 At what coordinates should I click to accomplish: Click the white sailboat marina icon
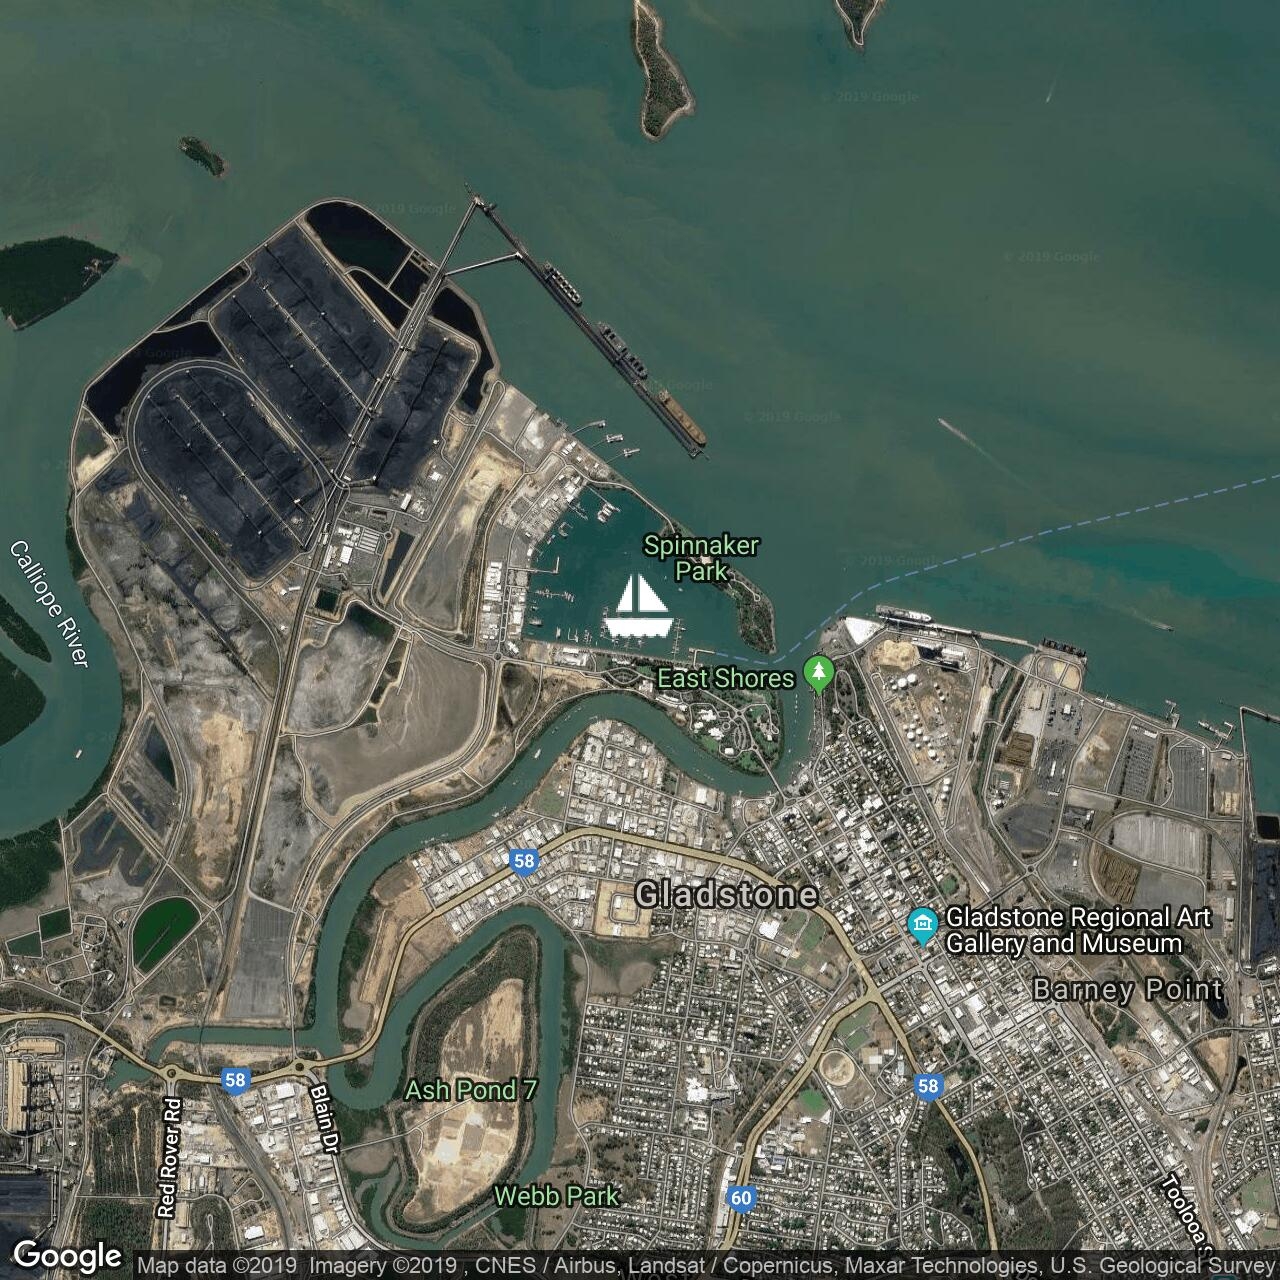pos(636,606)
